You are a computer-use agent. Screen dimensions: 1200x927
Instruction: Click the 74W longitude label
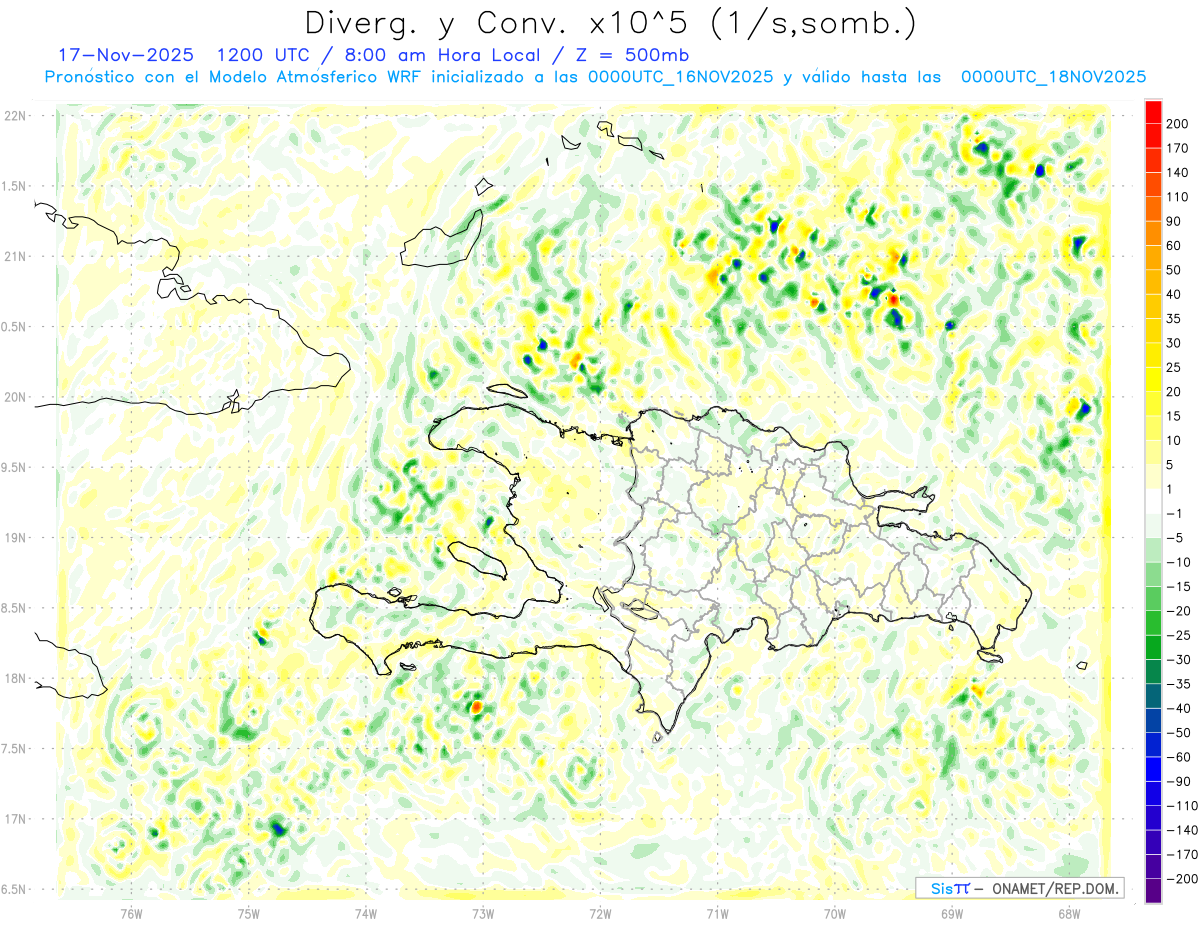(366, 913)
